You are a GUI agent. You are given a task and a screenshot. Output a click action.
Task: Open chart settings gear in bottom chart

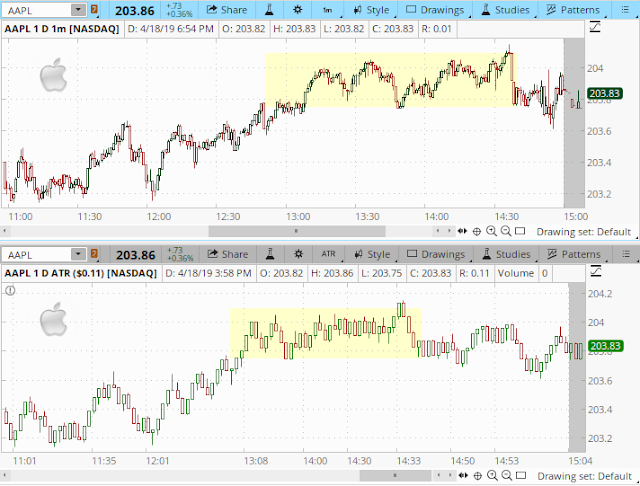298,255
